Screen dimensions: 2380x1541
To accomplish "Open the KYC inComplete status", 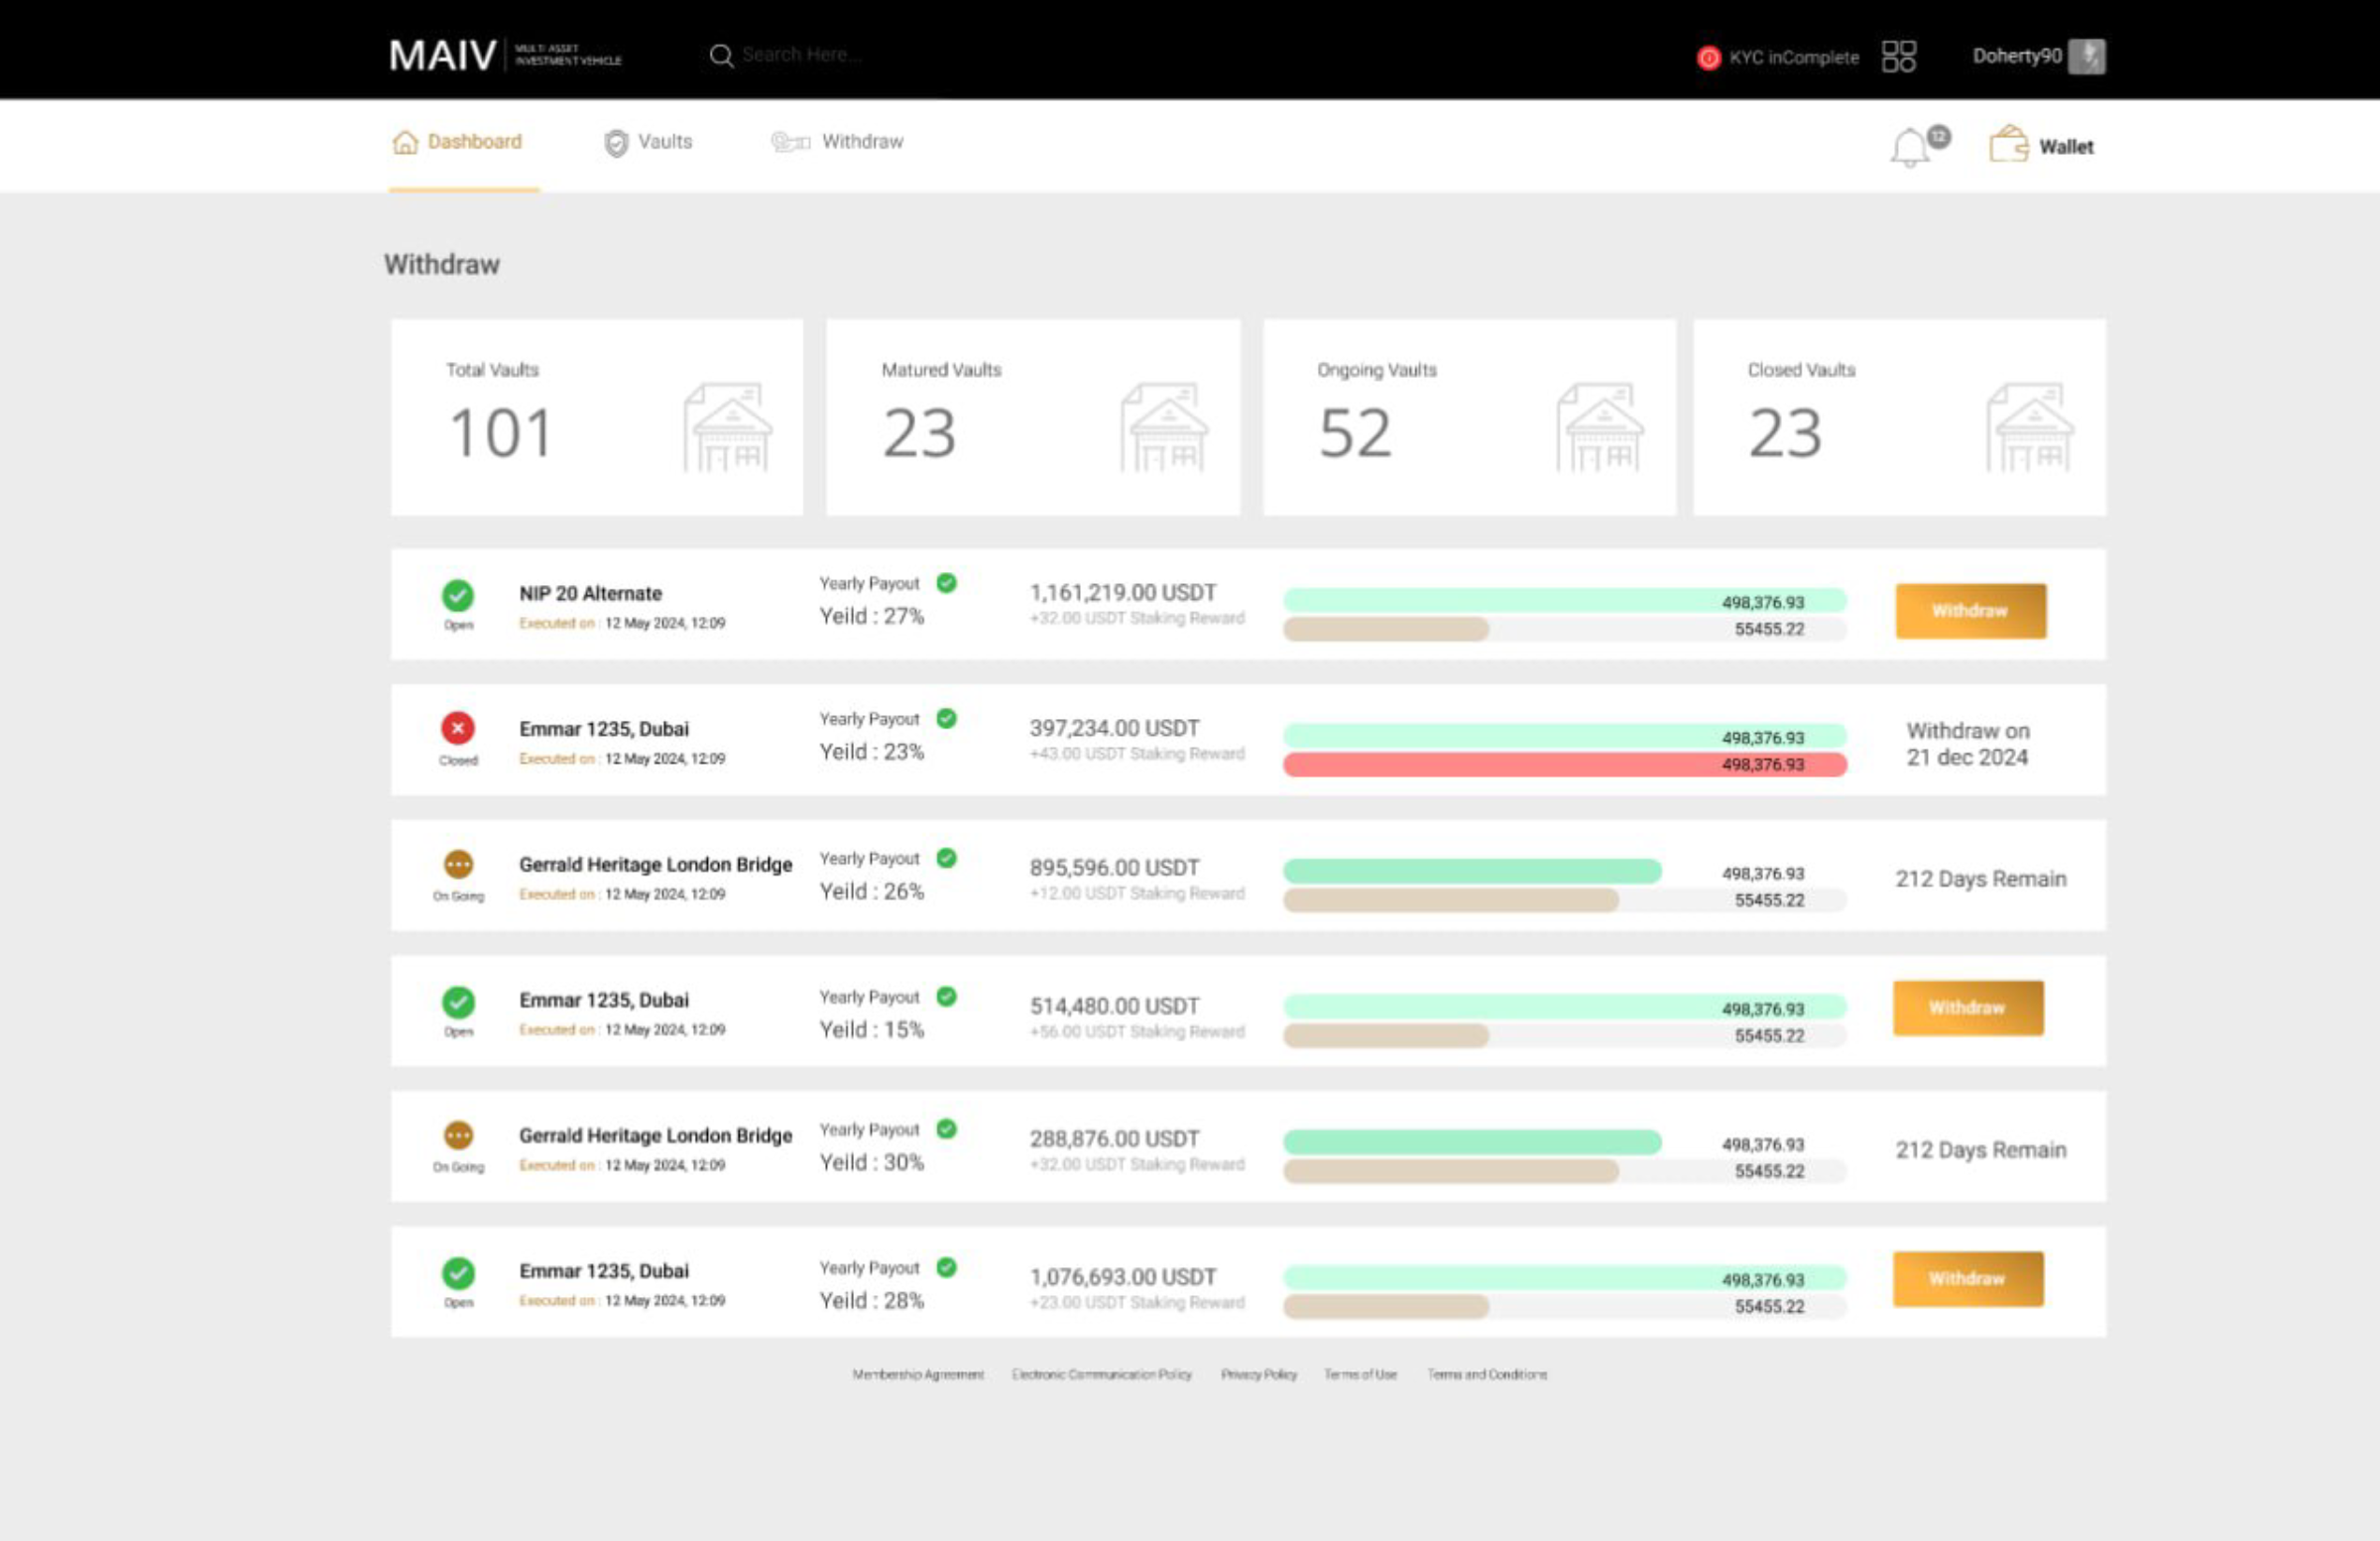I will pyautogui.click(x=1793, y=58).
